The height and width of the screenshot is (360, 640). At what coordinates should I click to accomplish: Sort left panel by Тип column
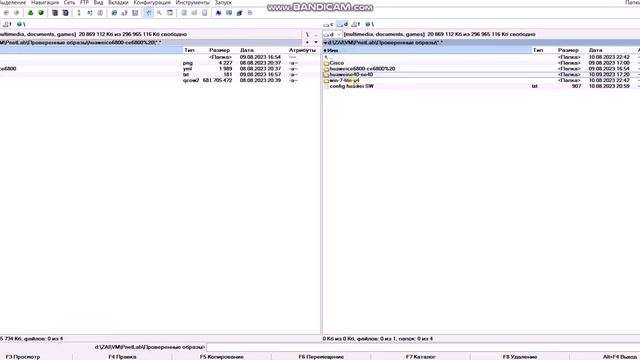189,50
